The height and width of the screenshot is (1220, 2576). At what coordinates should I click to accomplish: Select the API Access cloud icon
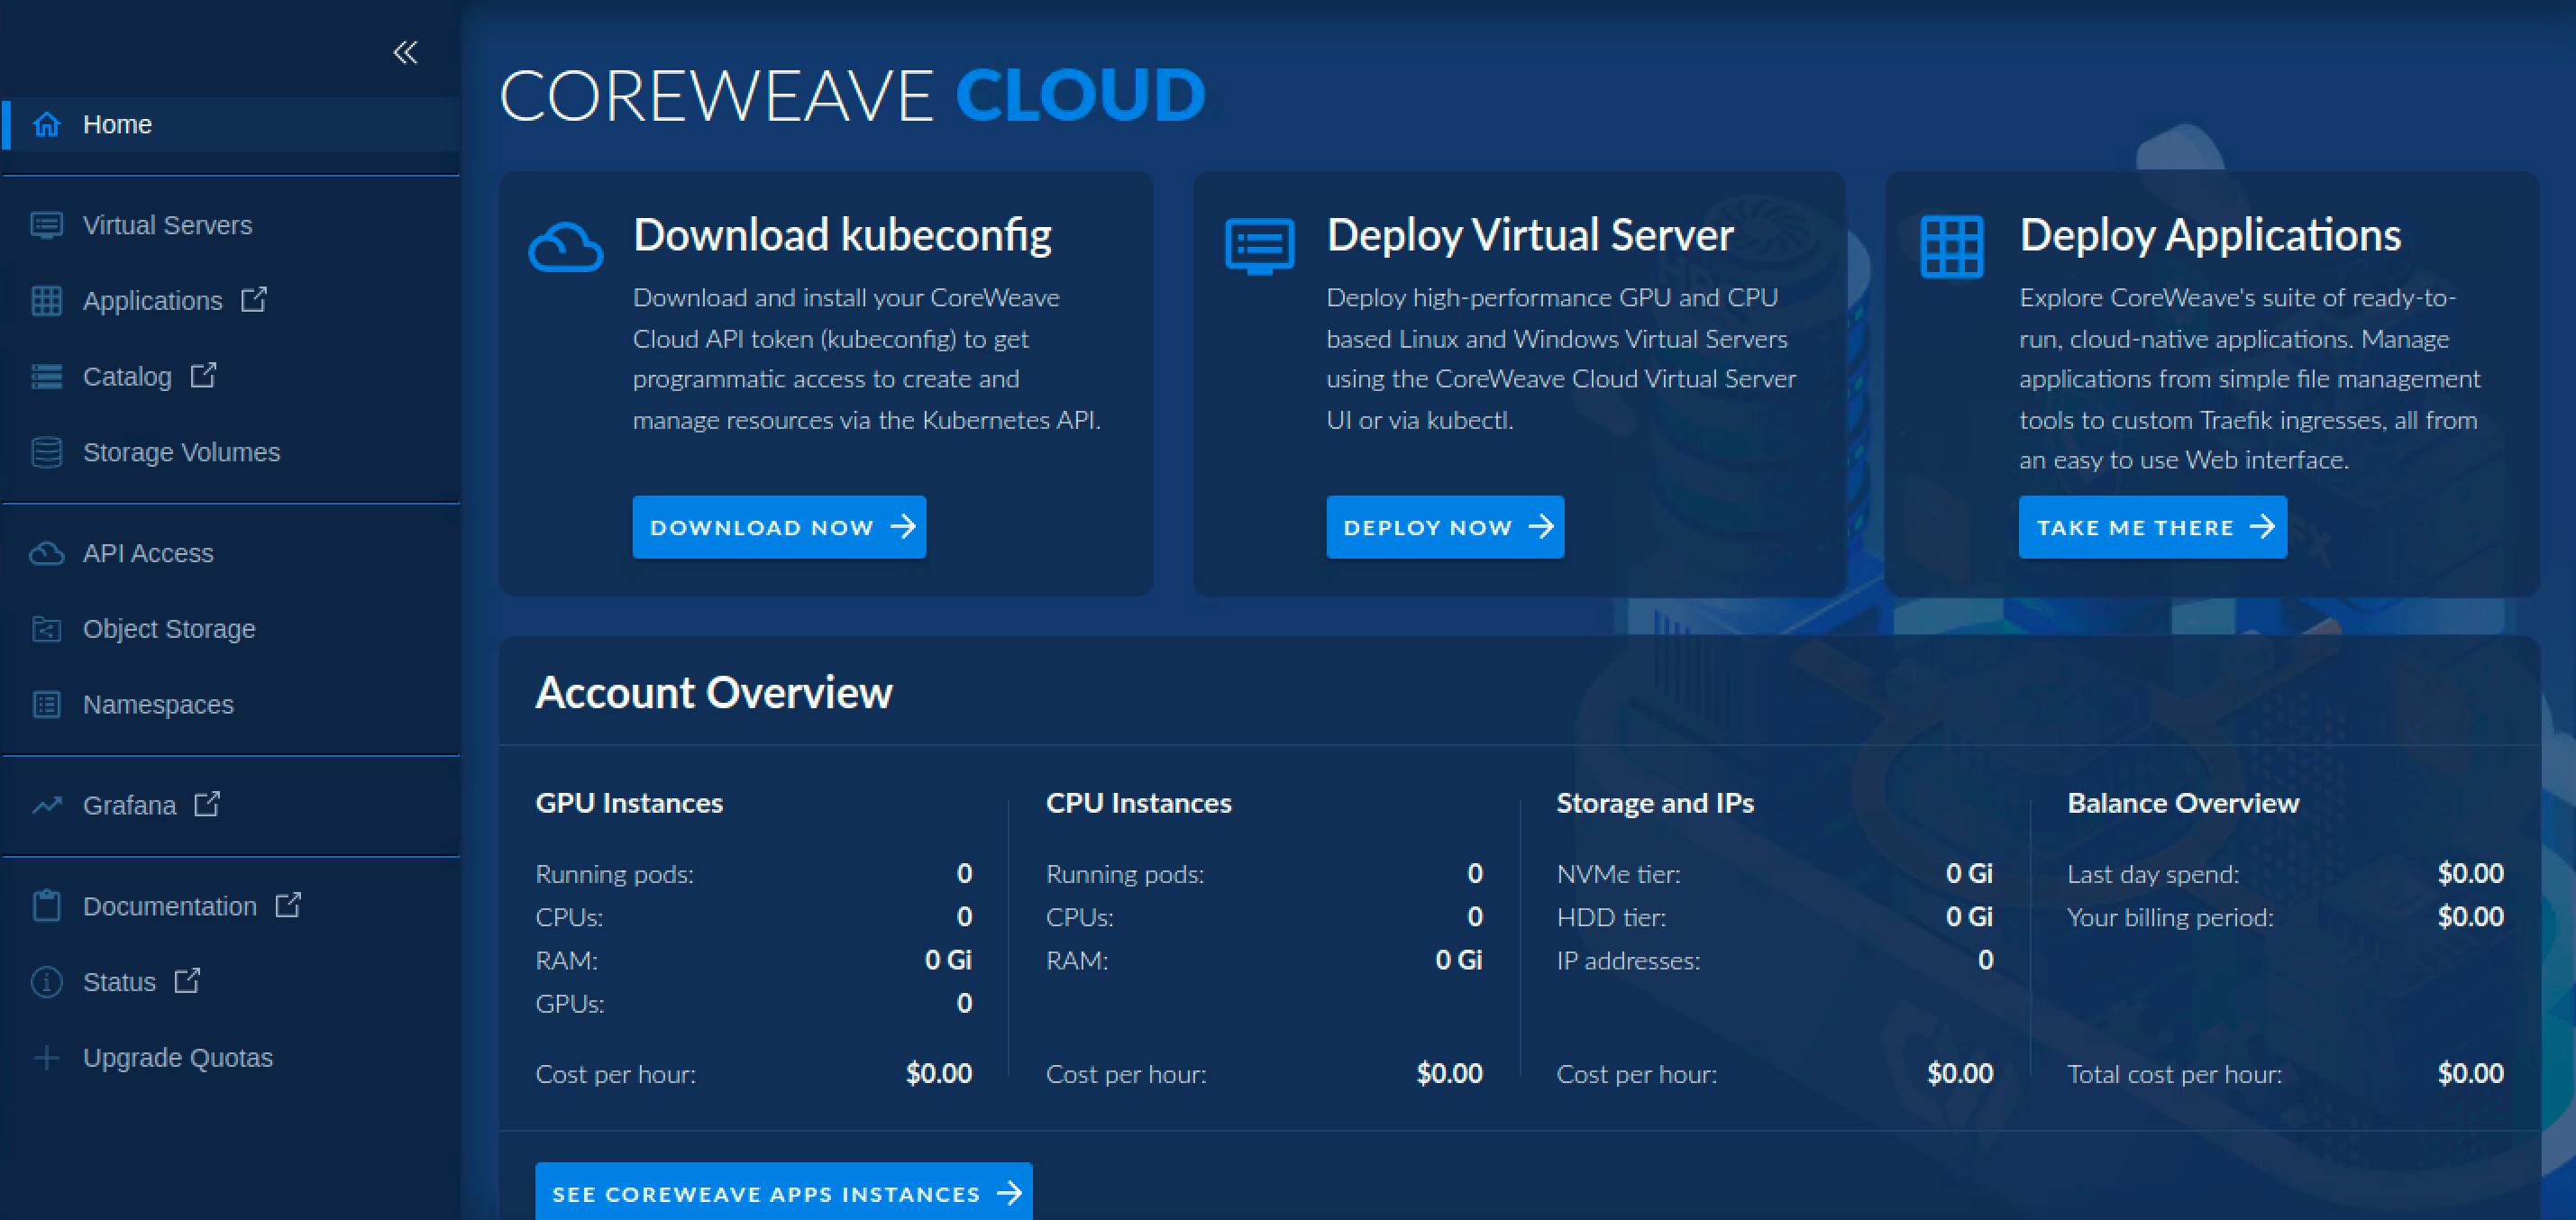point(46,552)
